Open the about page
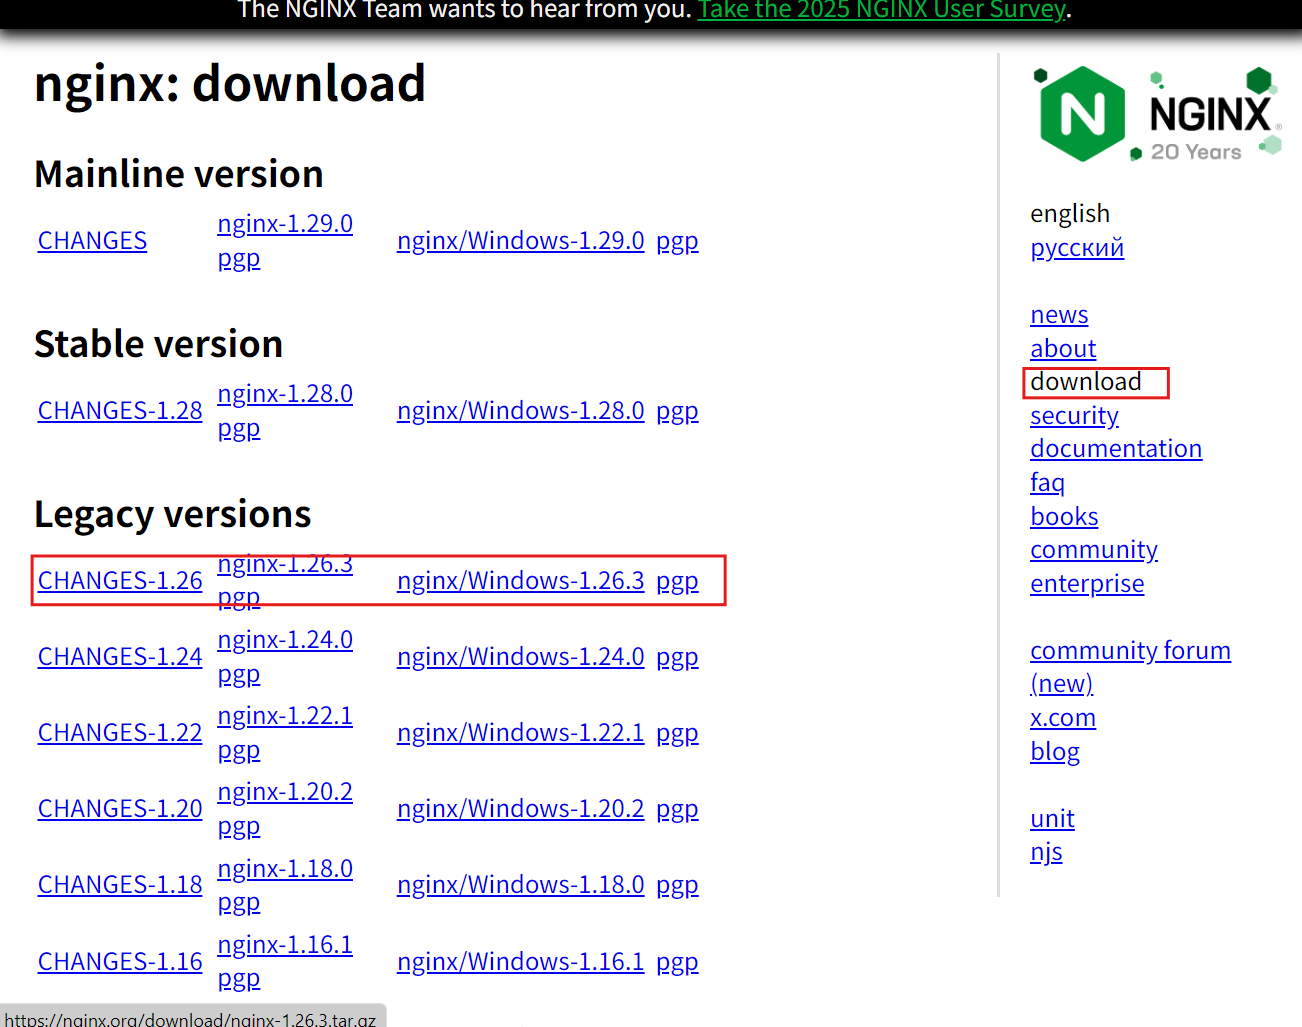 pyautogui.click(x=1063, y=349)
